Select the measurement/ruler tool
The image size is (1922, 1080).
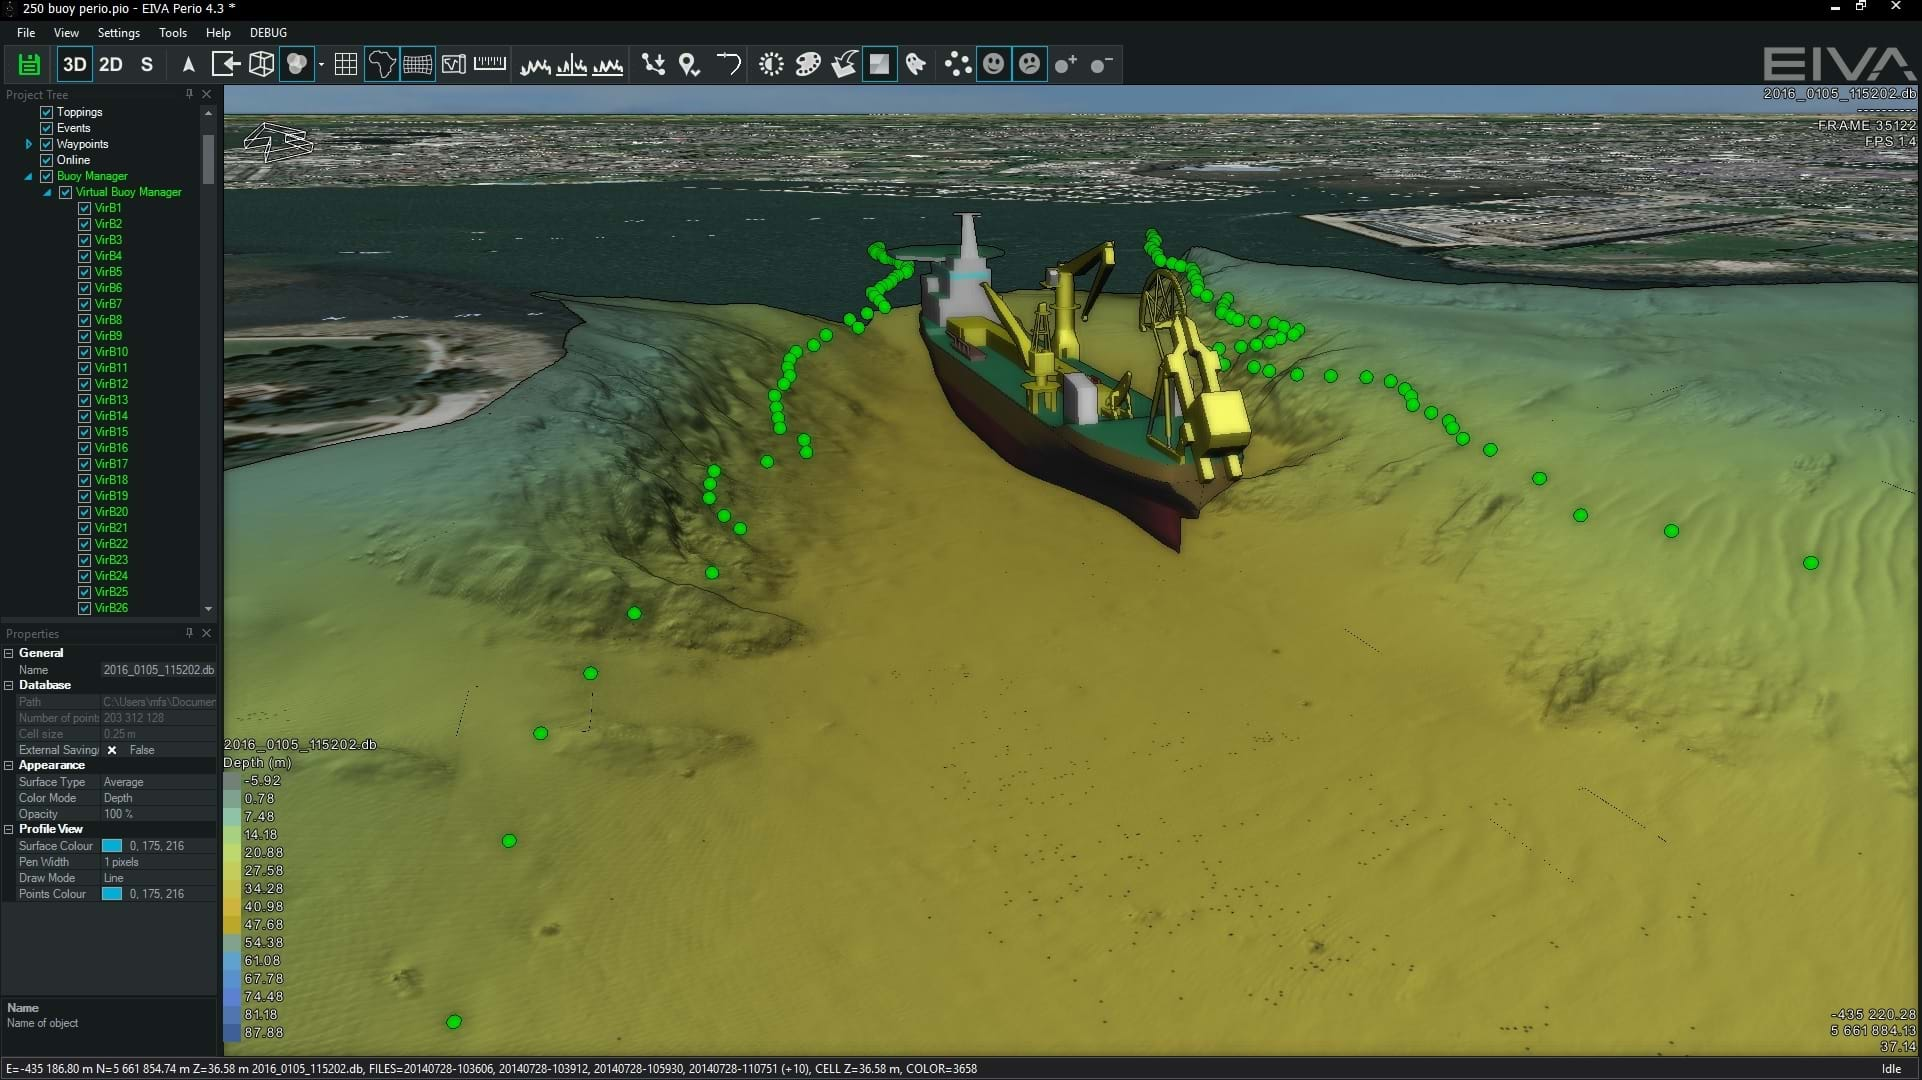[488, 63]
